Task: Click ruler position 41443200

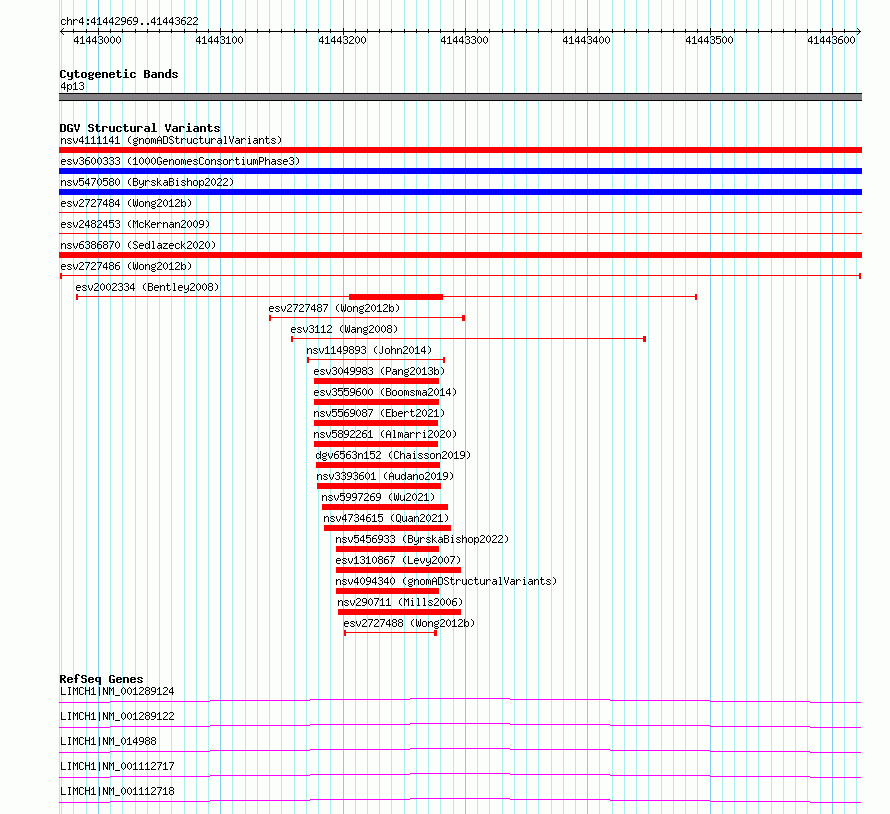Action: pyautogui.click(x=342, y=40)
